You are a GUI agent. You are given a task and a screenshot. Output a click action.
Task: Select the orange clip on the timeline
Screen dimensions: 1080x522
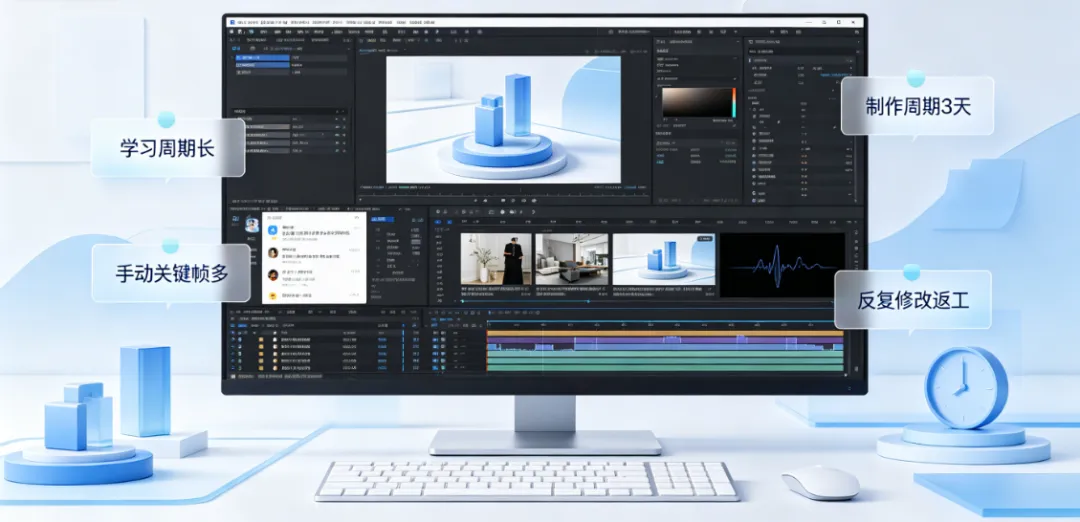click(x=665, y=333)
